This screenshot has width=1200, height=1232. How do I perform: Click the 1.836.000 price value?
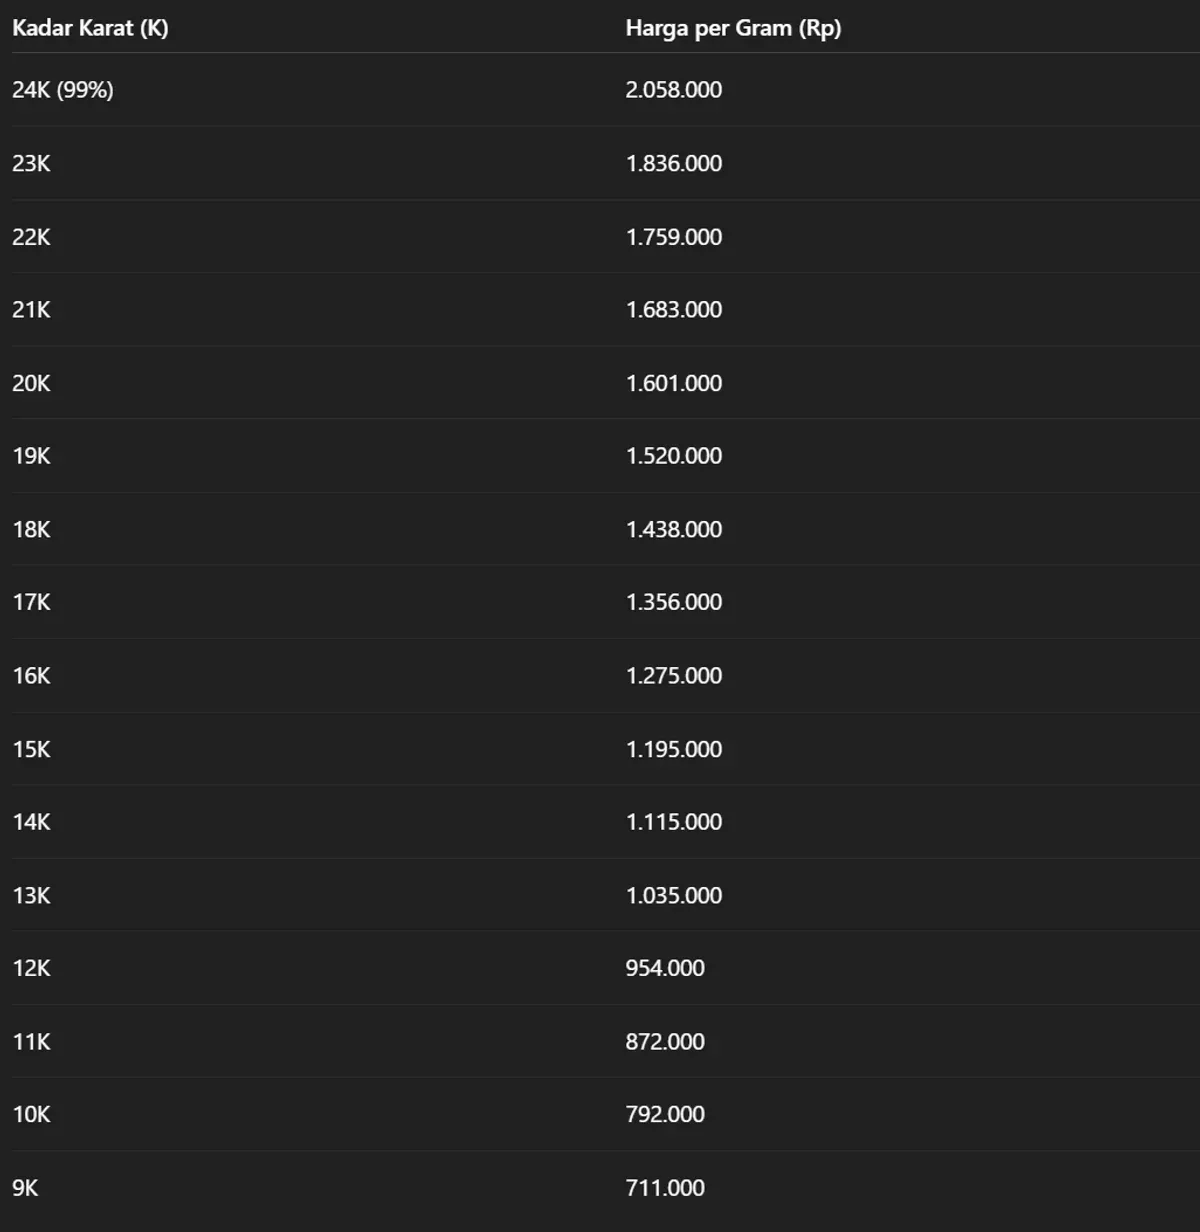674,164
